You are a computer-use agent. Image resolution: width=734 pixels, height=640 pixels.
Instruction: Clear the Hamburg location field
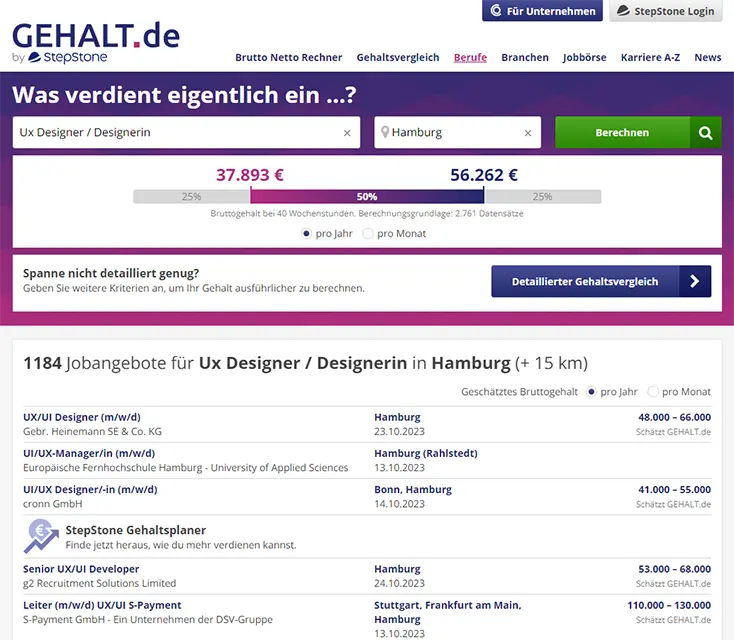528,133
